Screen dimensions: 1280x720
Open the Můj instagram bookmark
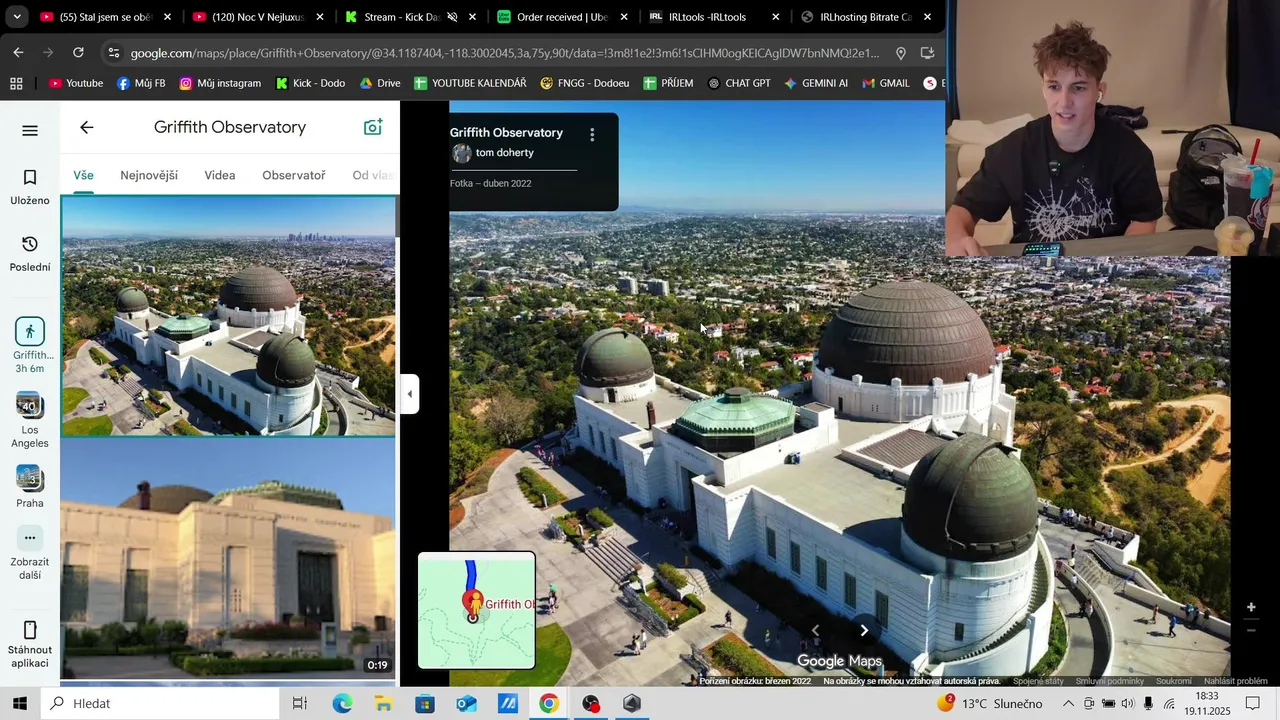220,83
